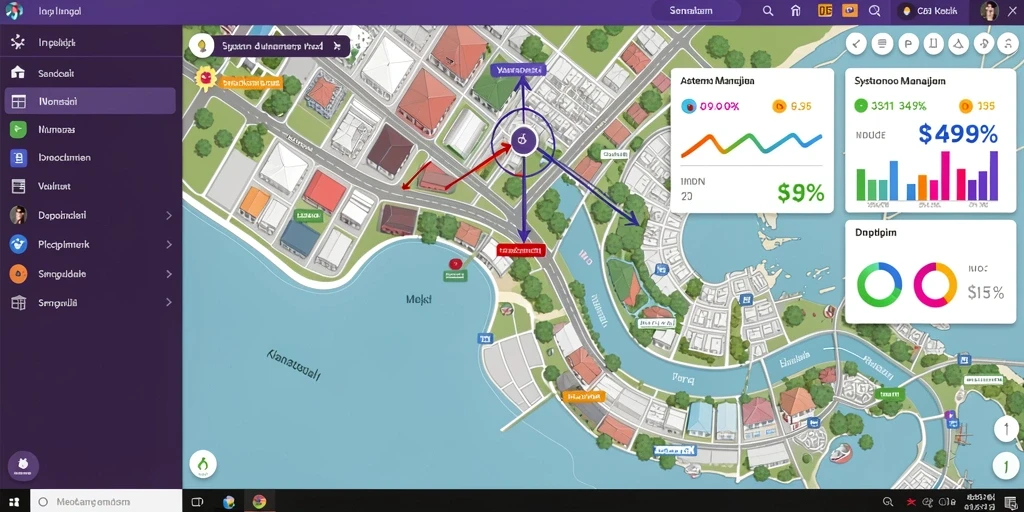Open the Windows Start button on taskbar
This screenshot has width=1024, height=512.
coord(14,502)
